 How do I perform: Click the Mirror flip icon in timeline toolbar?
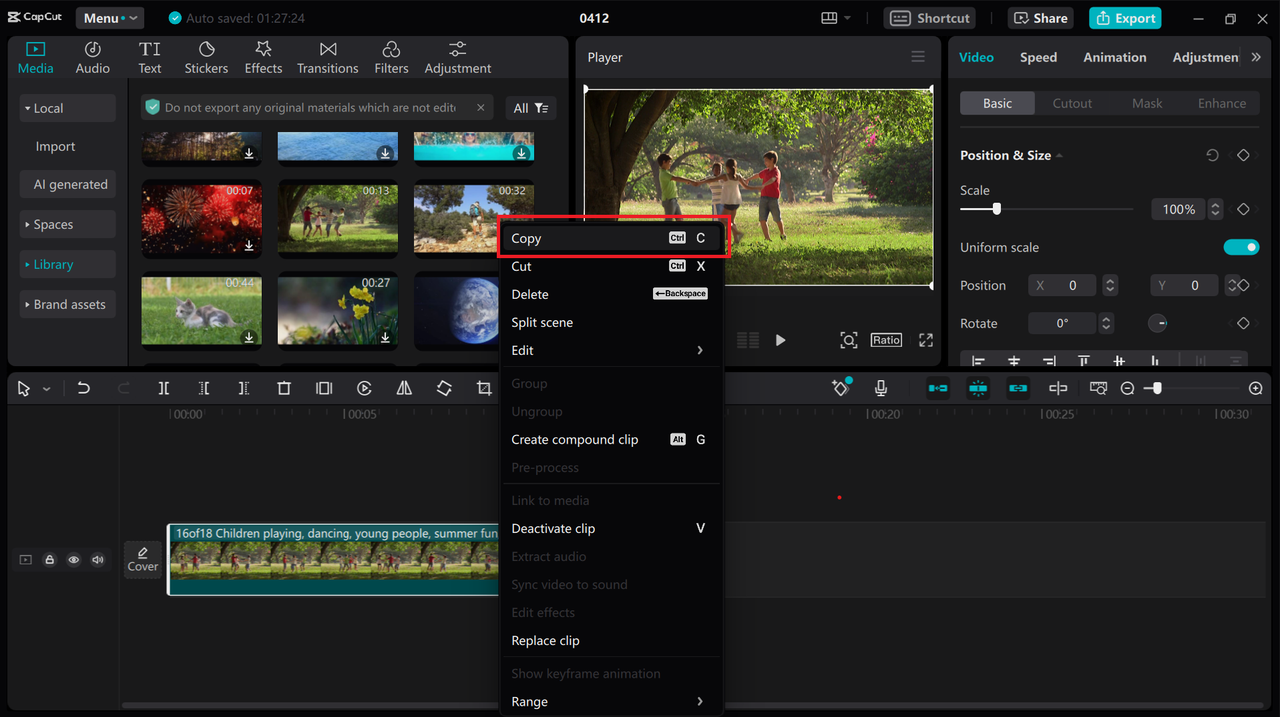[x=404, y=388]
